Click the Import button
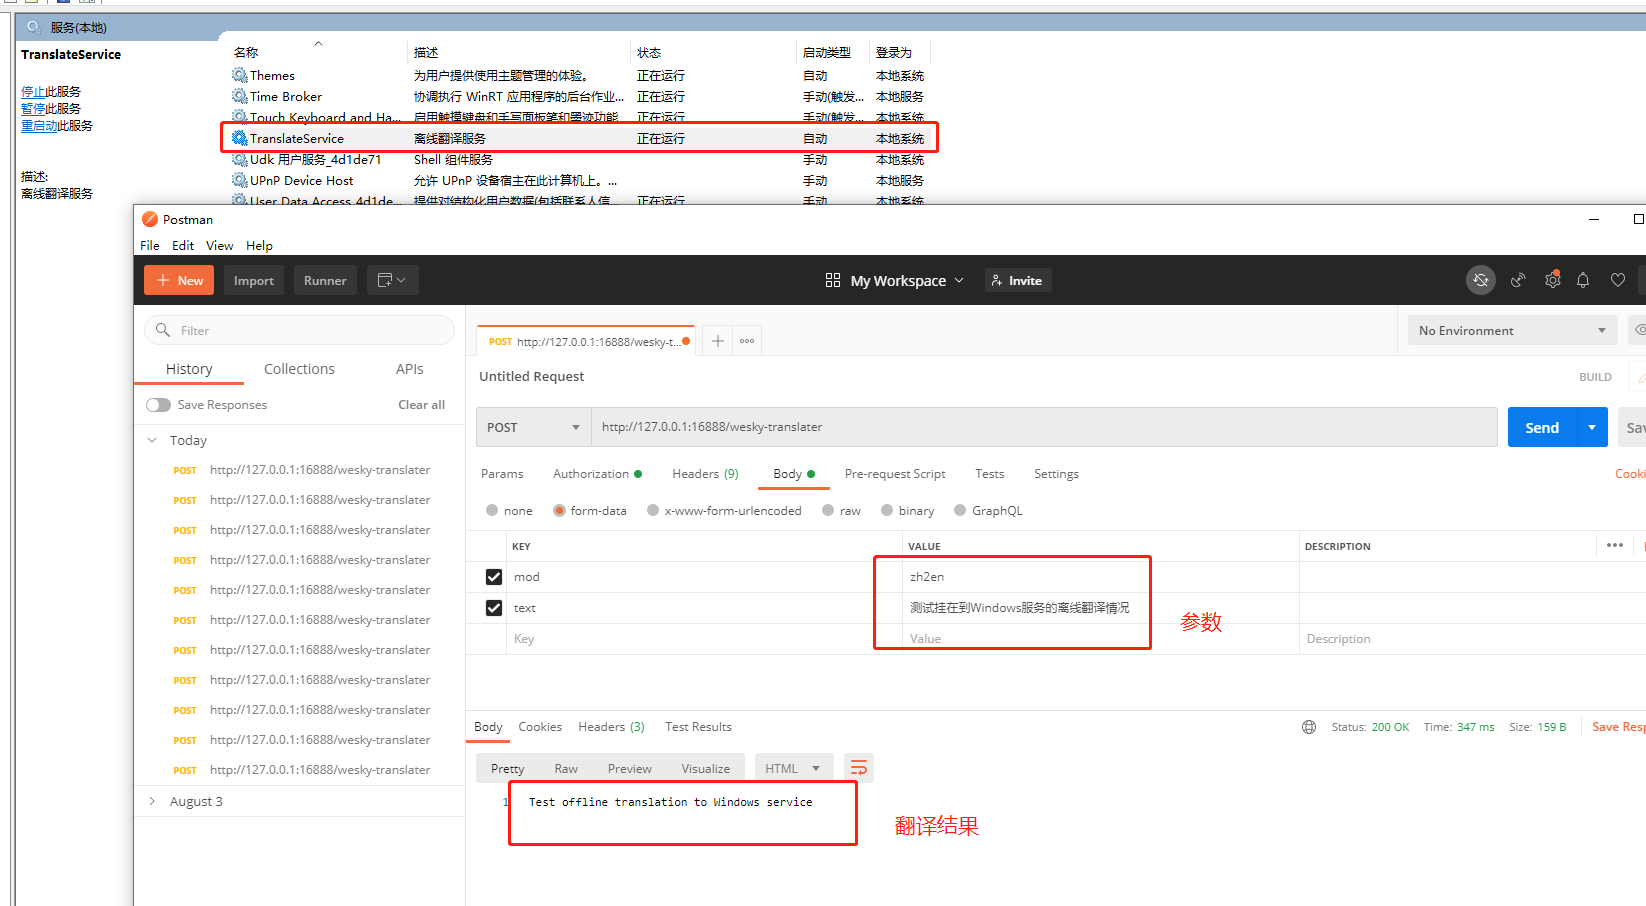This screenshot has height=906, width=1646. pos(254,280)
